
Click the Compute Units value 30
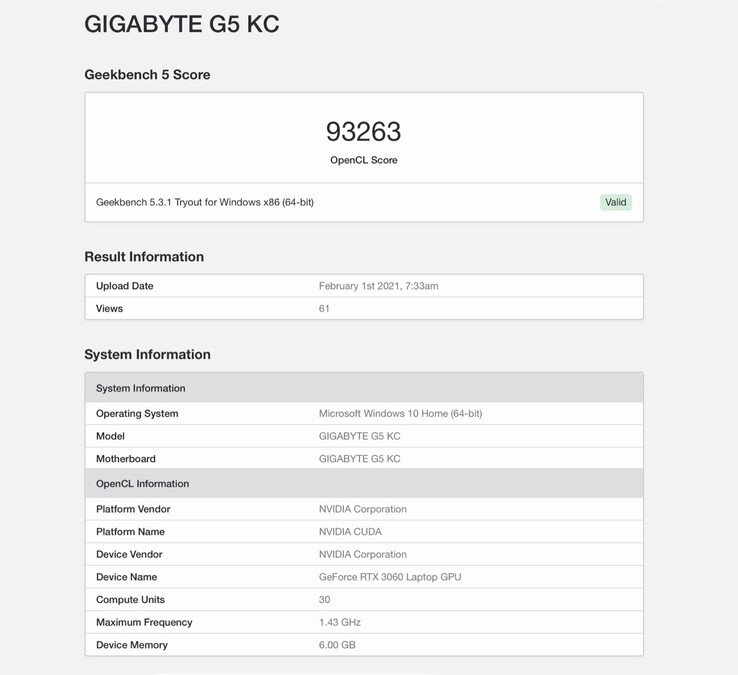(324, 600)
